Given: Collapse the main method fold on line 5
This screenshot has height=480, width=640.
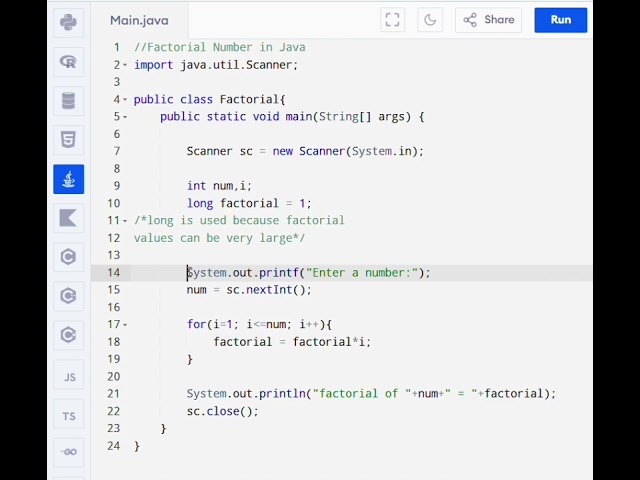Looking at the screenshot, I should point(125,117).
